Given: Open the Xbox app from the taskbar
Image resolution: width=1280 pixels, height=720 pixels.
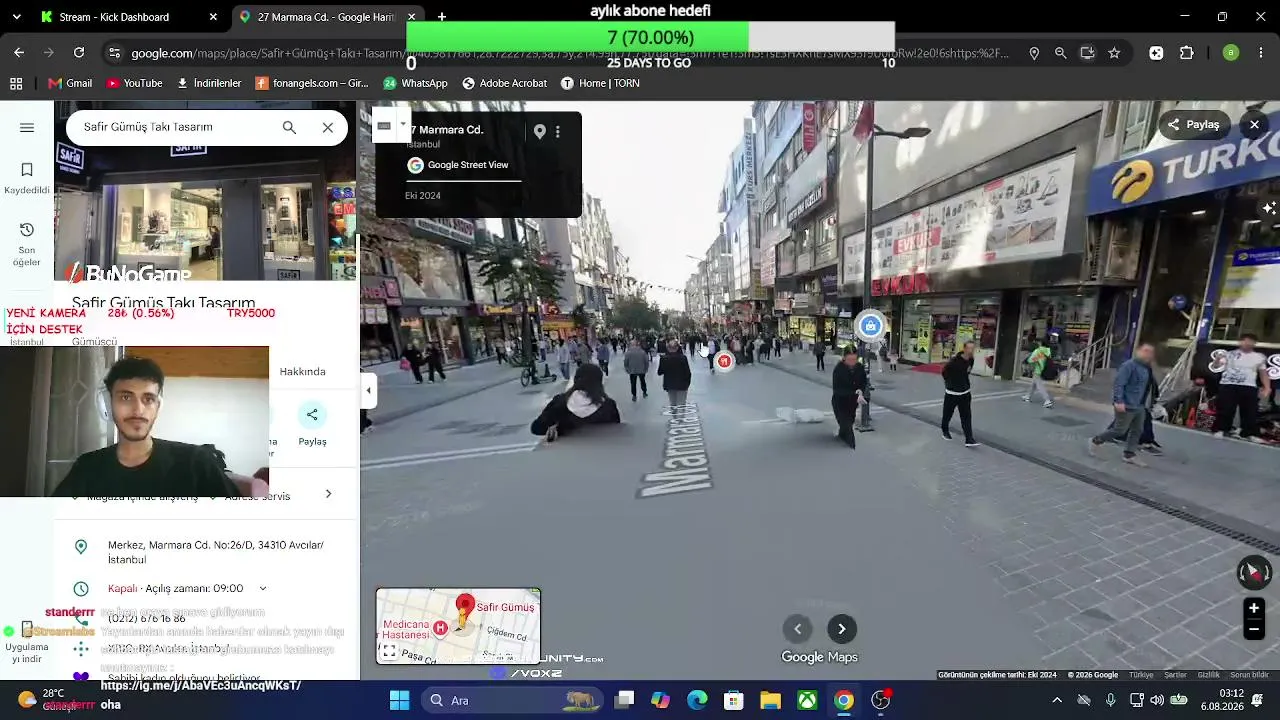Looking at the screenshot, I should click(807, 700).
